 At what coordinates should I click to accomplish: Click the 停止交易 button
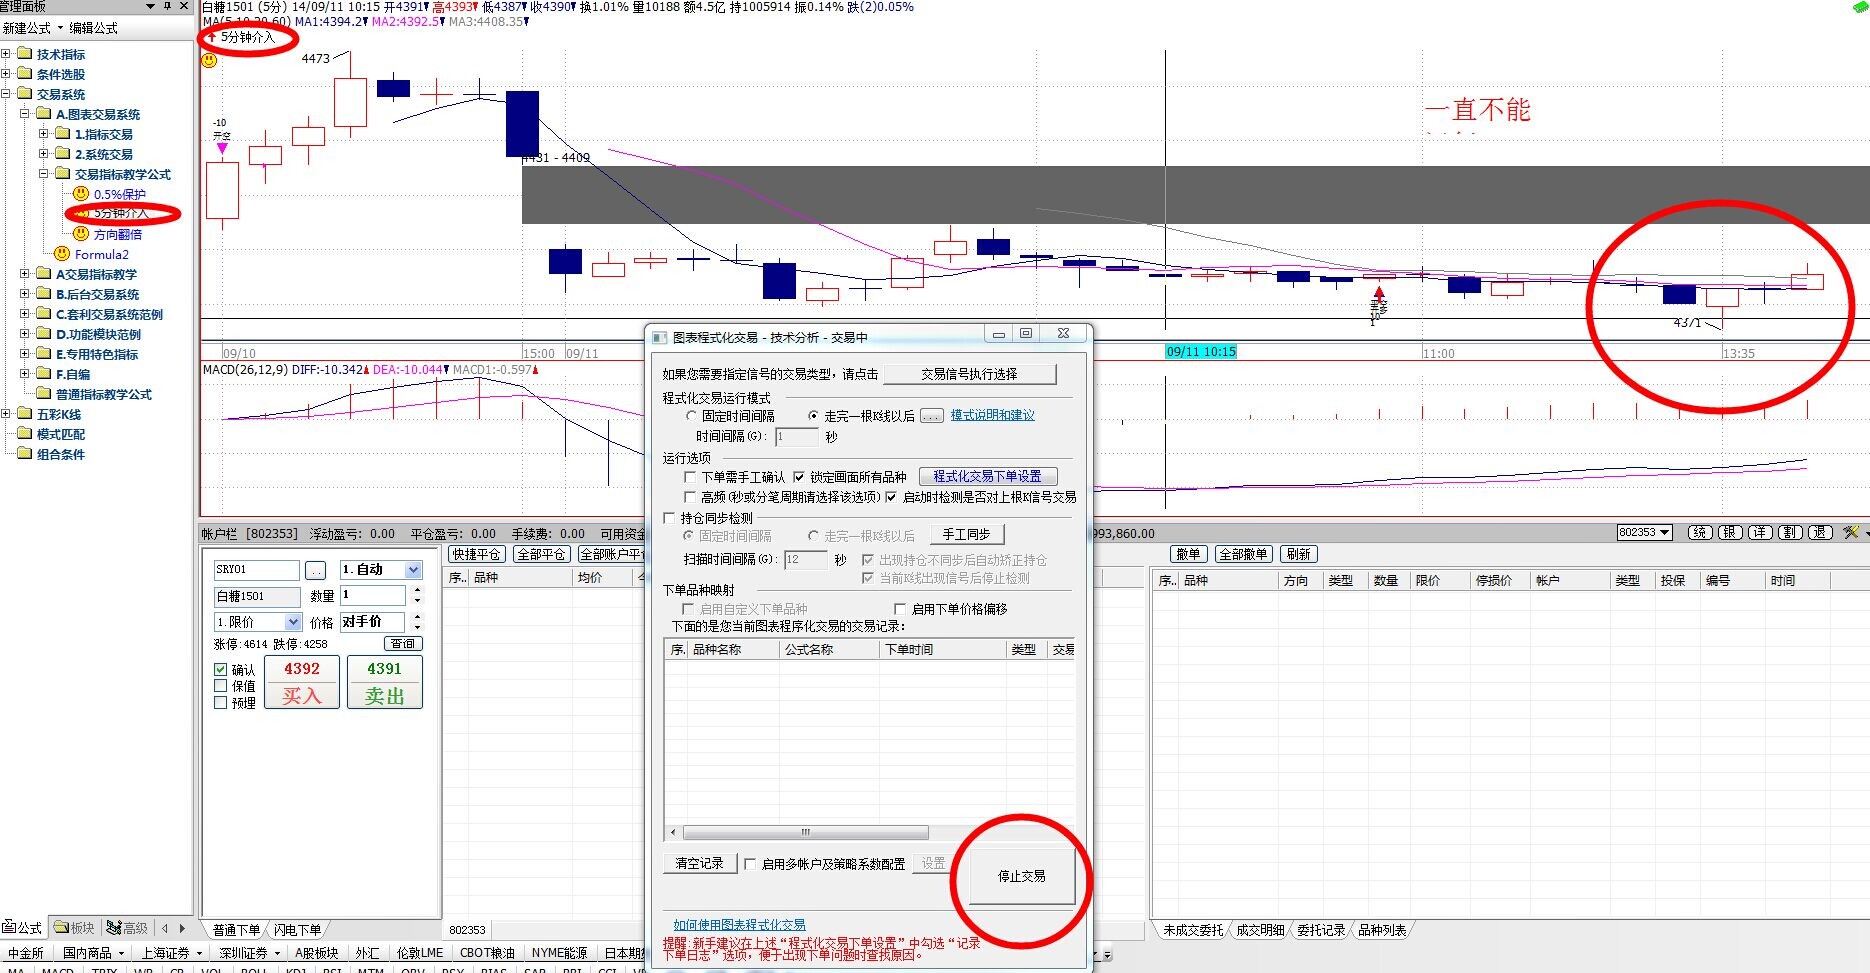click(1022, 876)
